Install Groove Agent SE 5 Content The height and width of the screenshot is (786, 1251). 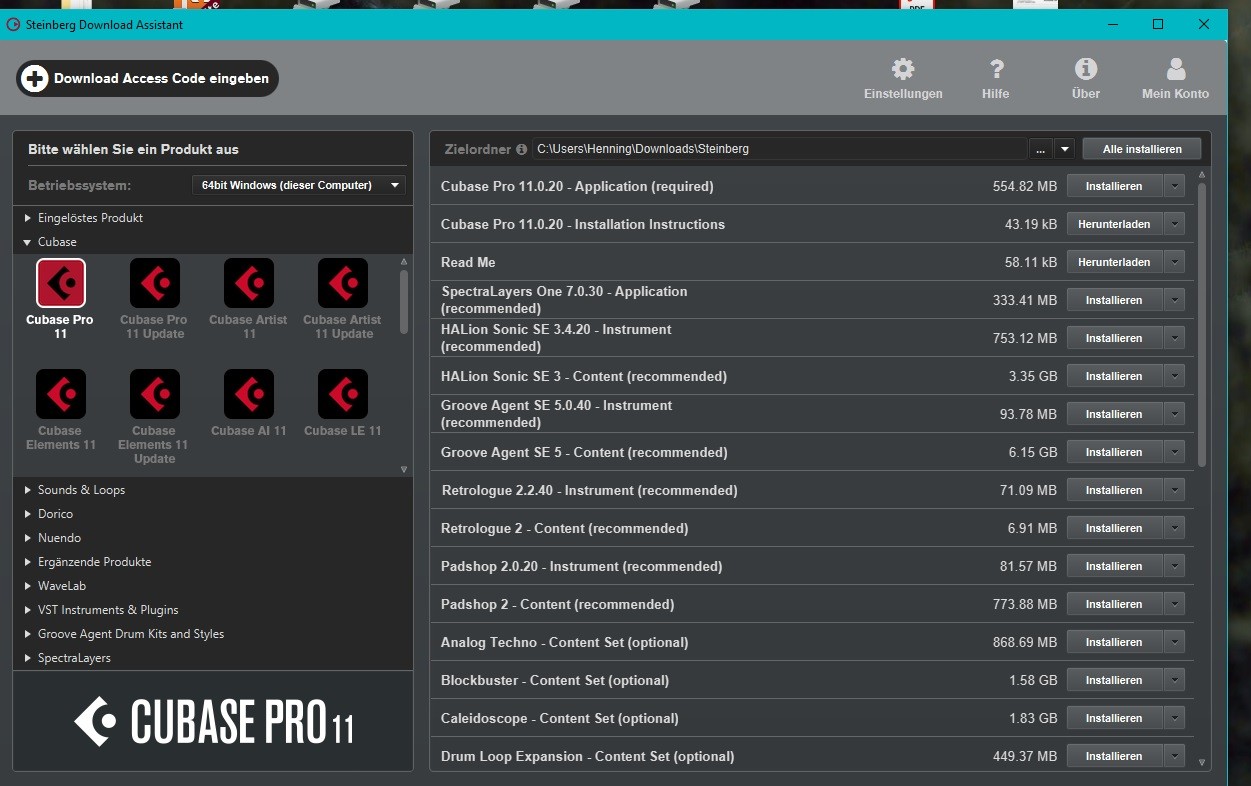click(1114, 452)
